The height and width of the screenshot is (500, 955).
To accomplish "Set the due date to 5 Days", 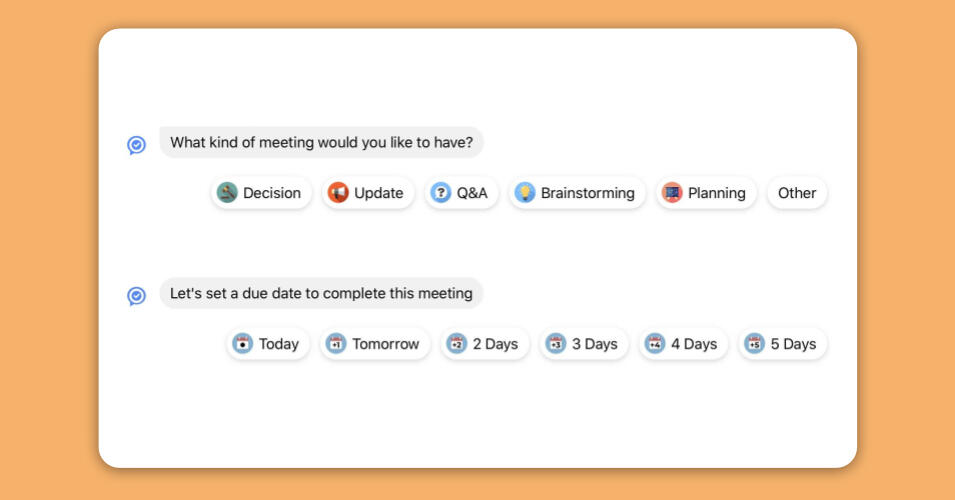I will pyautogui.click(x=794, y=344).
